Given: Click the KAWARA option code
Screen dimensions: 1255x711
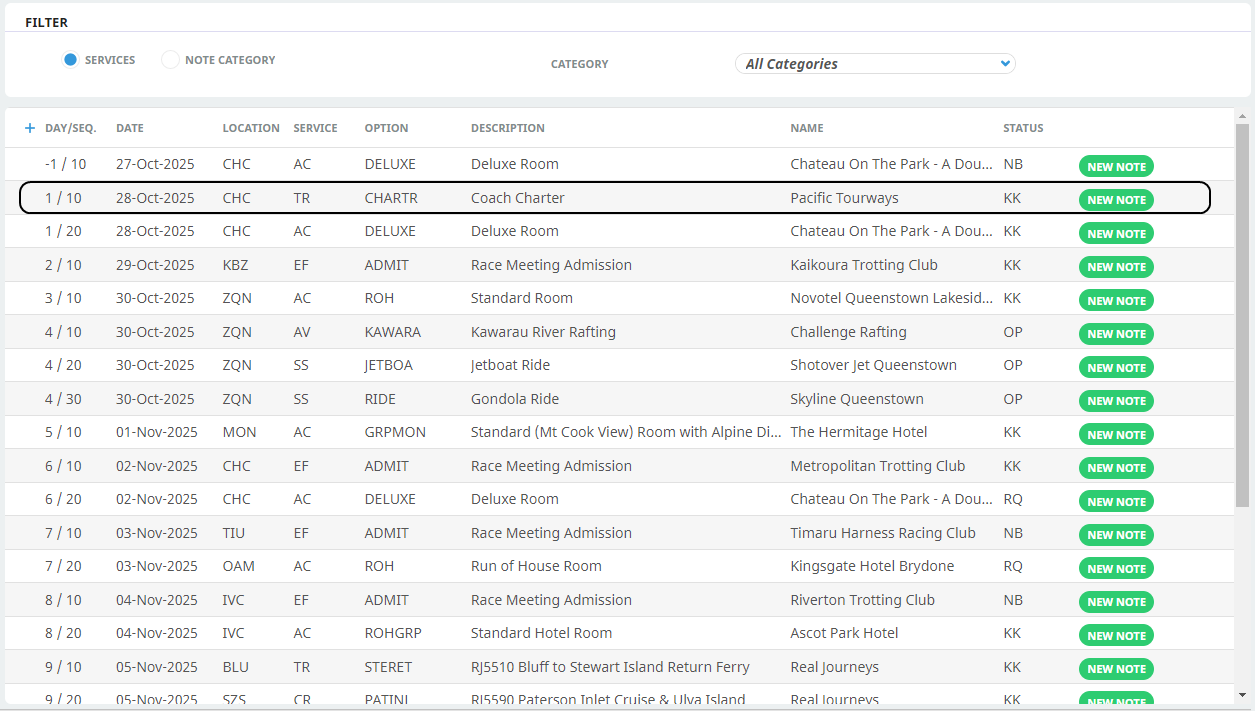Looking at the screenshot, I should click(x=392, y=332).
